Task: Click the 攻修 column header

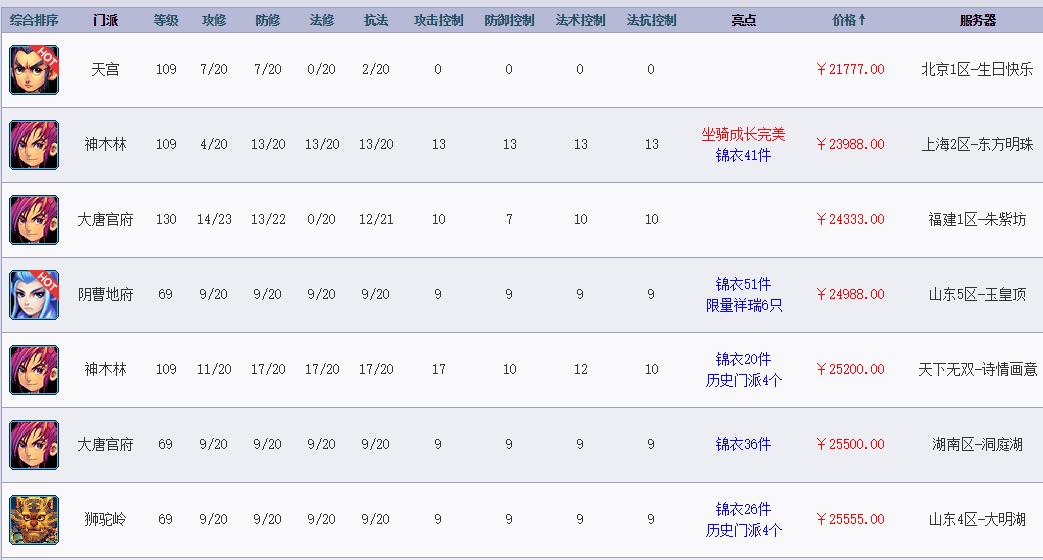Action: pyautogui.click(x=214, y=20)
